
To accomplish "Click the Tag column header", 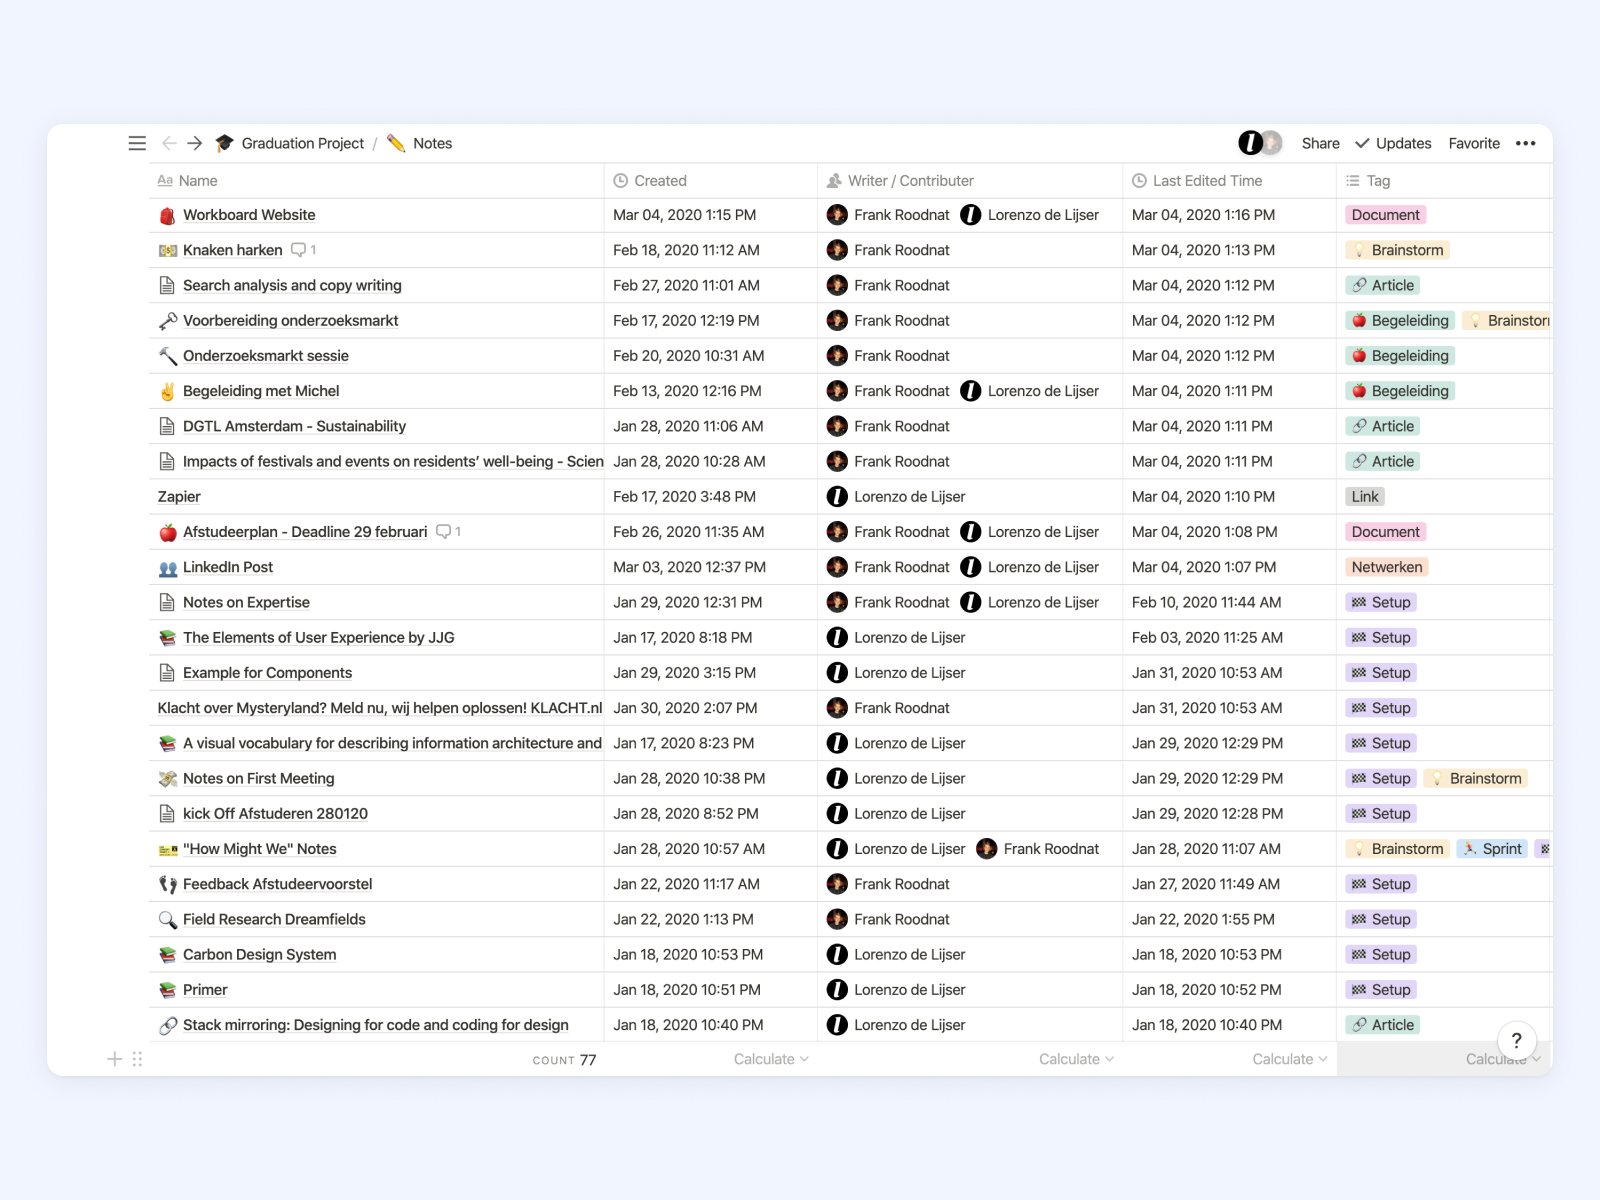I will click(x=1378, y=181).
